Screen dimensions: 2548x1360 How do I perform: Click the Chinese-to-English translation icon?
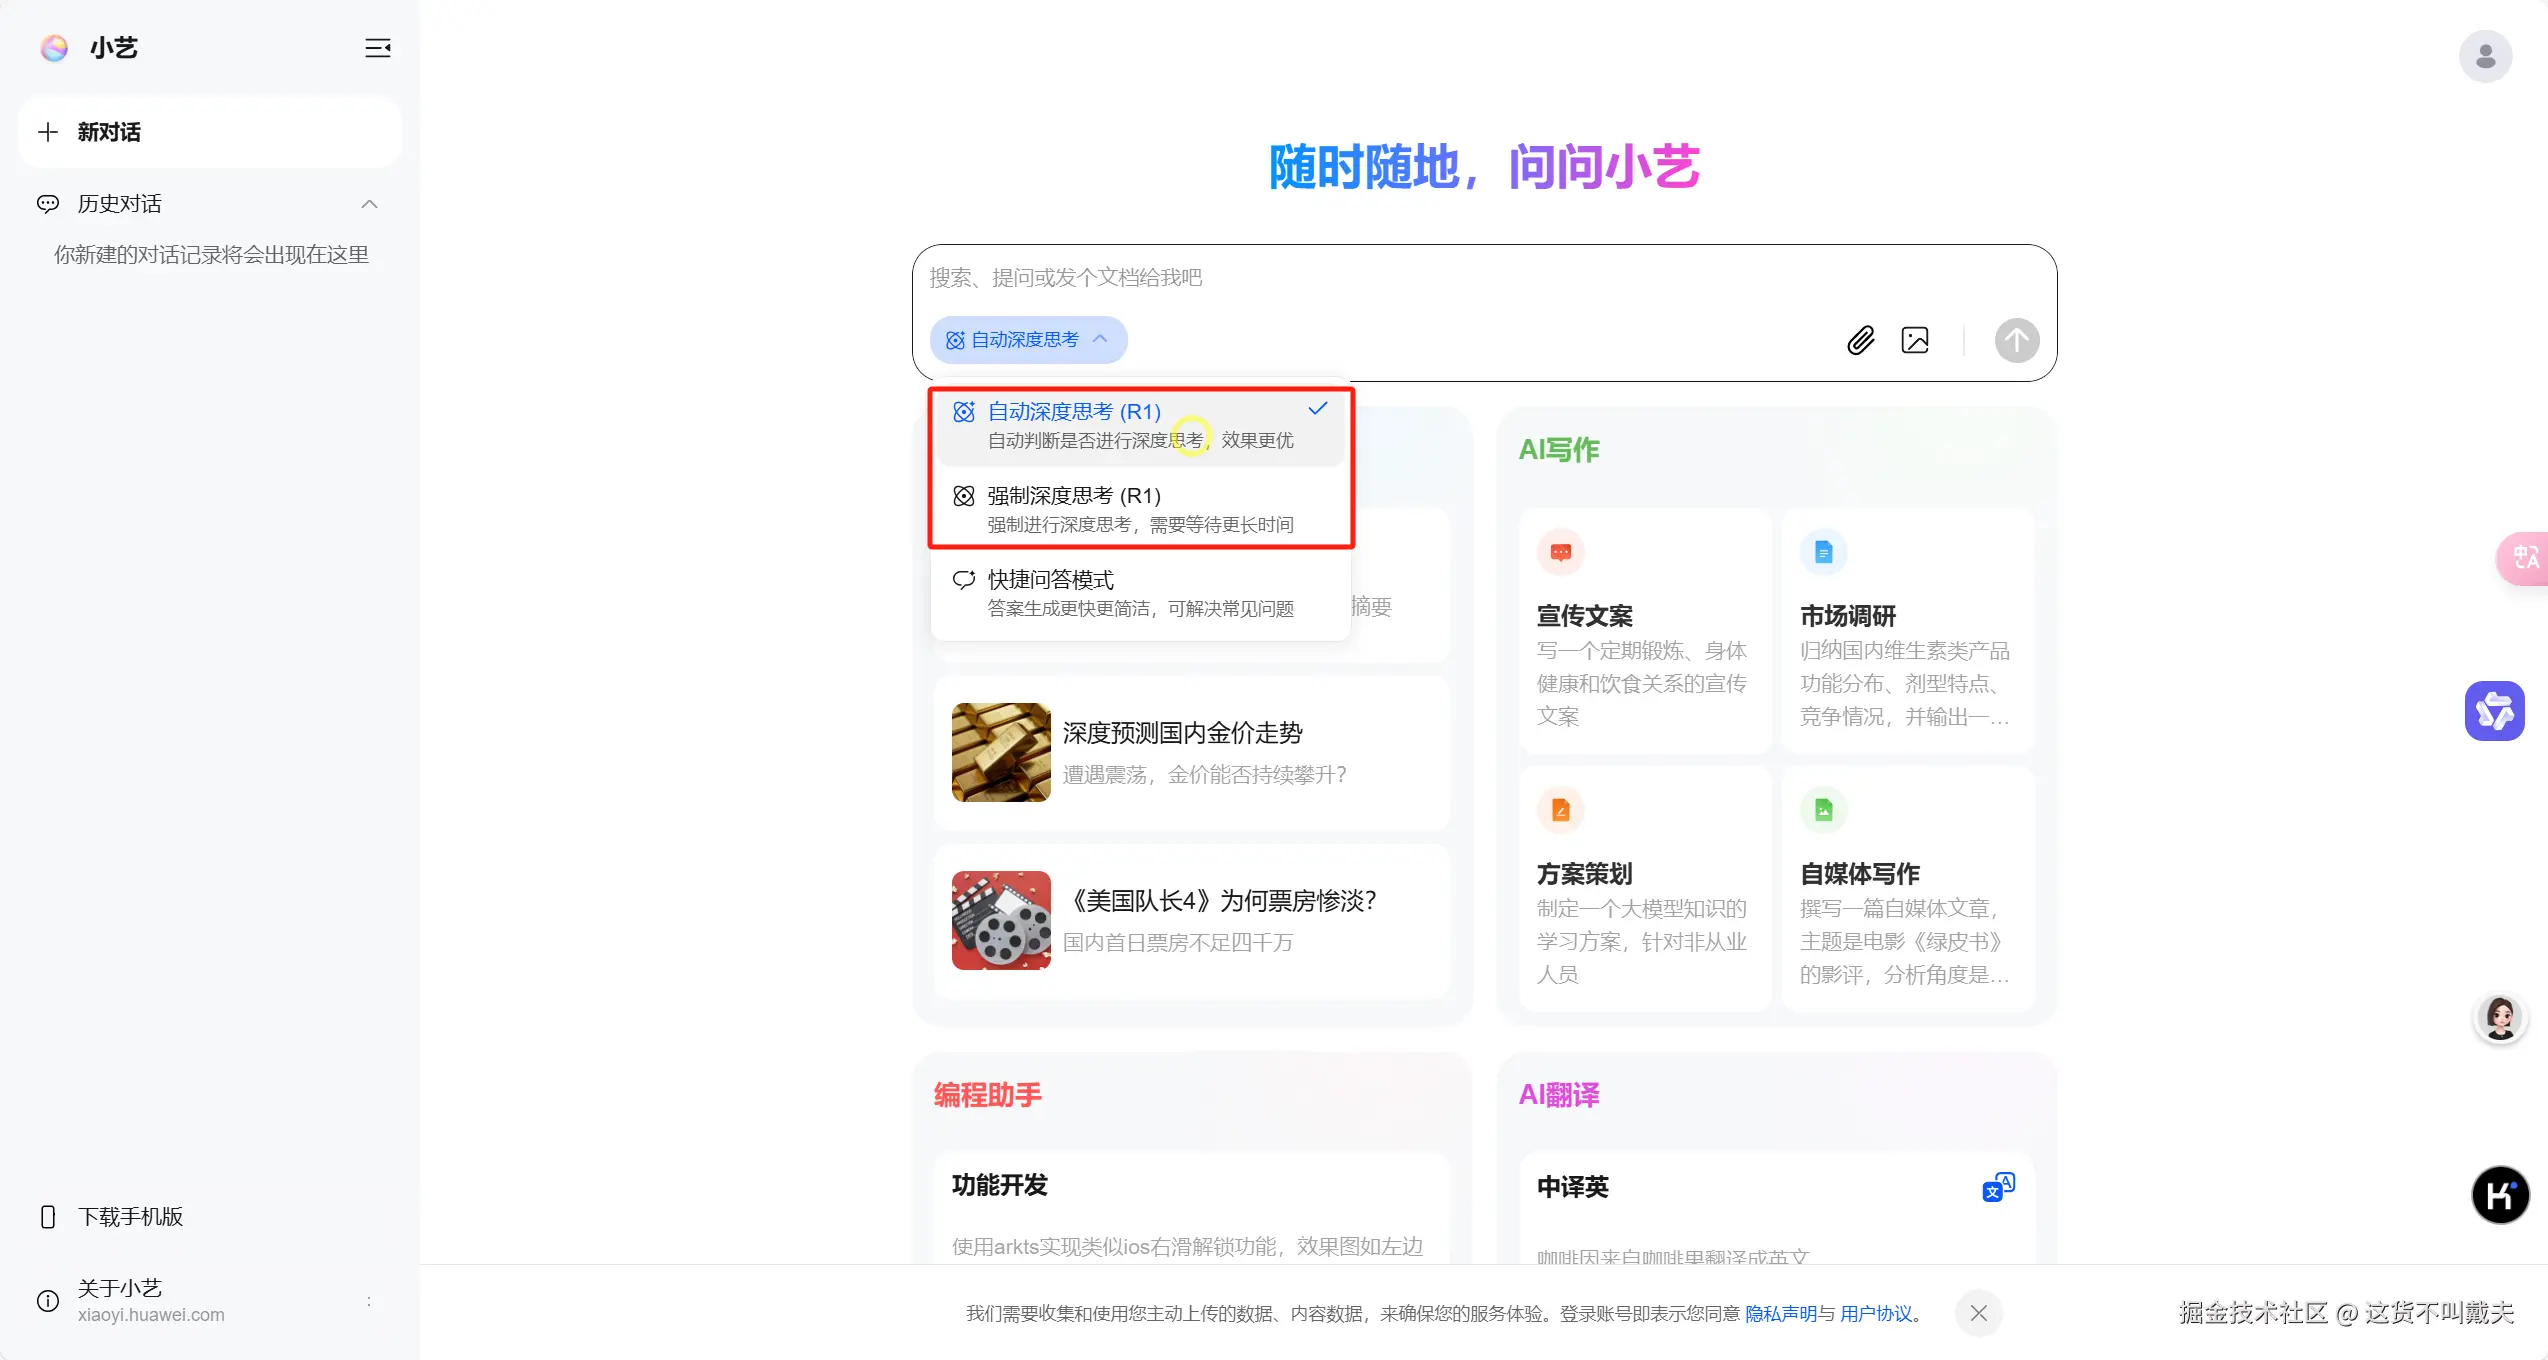pos(1998,1187)
